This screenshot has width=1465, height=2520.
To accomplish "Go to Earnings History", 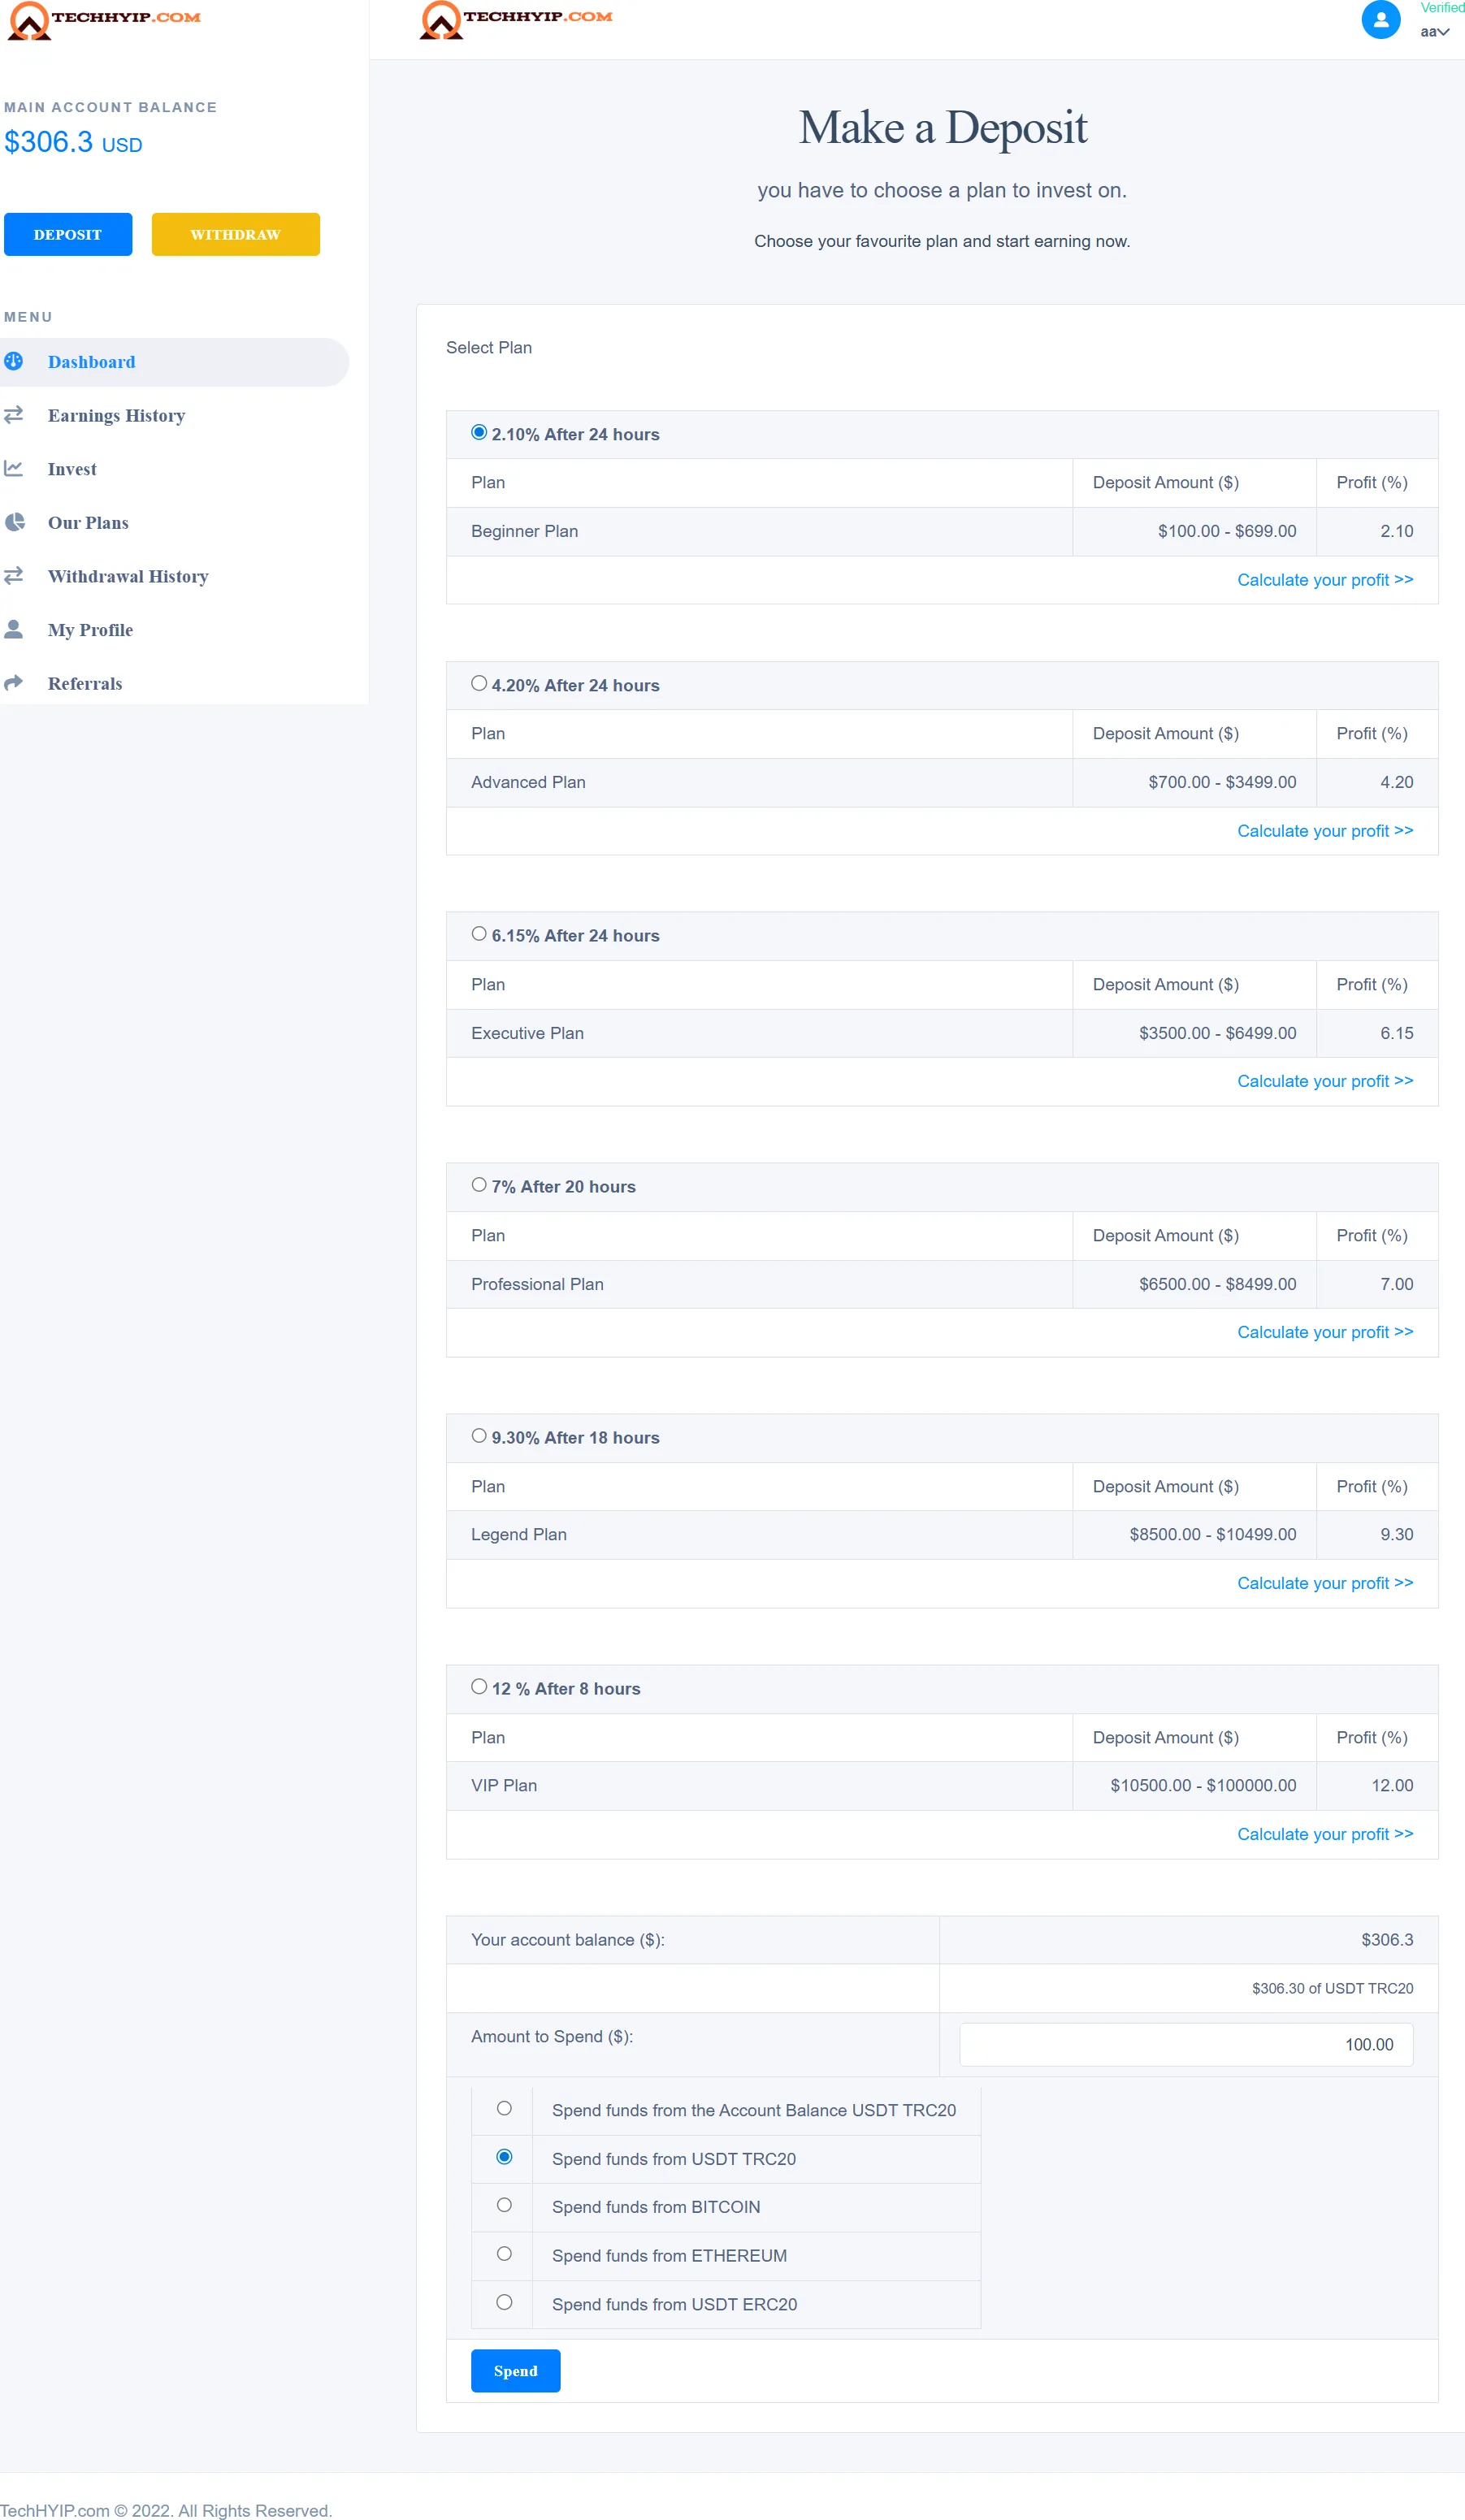I will [116, 415].
